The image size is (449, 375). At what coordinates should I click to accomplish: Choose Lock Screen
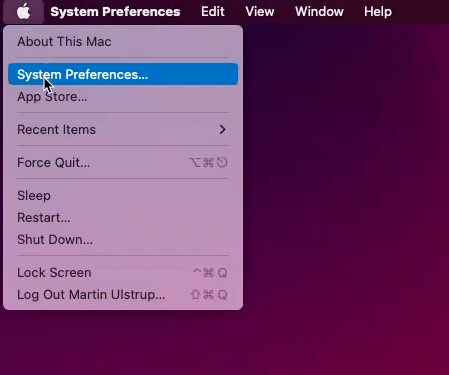click(x=123, y=273)
